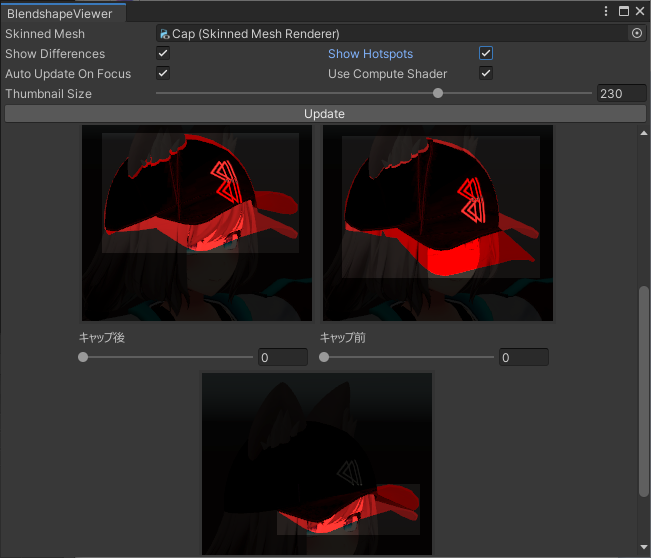This screenshot has width=651, height=558.
Task: Maximize the BlendshapeViewer window
Action: [624, 11]
